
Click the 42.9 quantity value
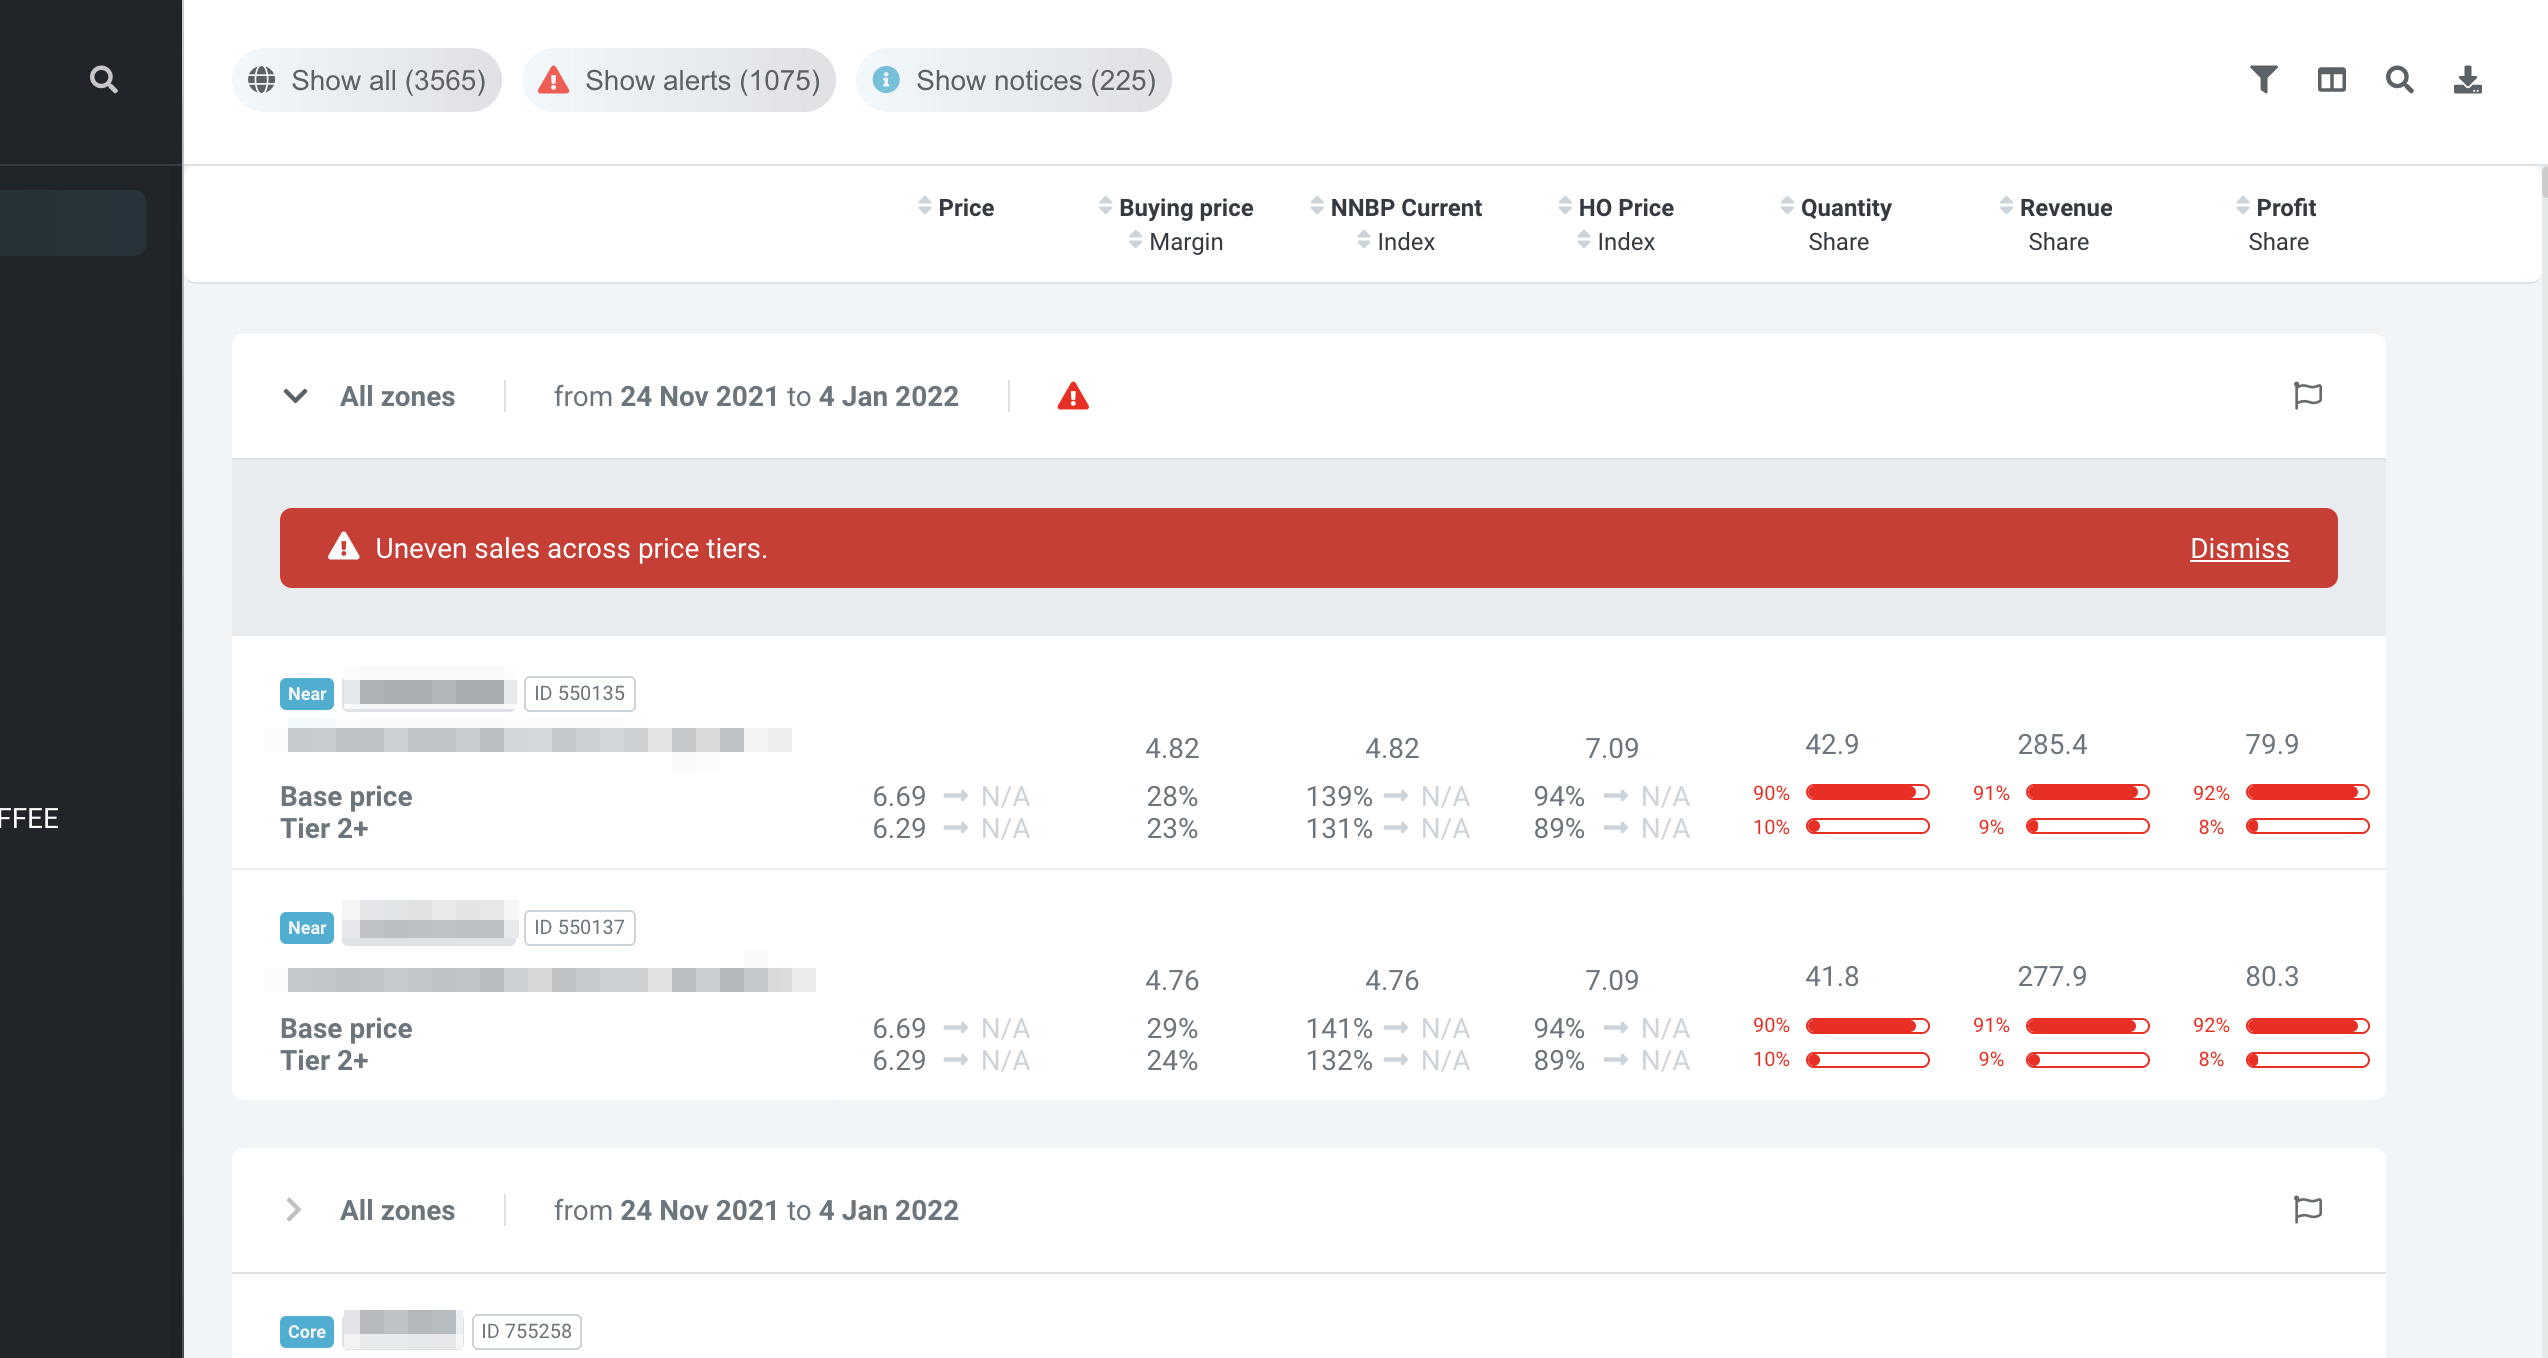(x=1832, y=744)
